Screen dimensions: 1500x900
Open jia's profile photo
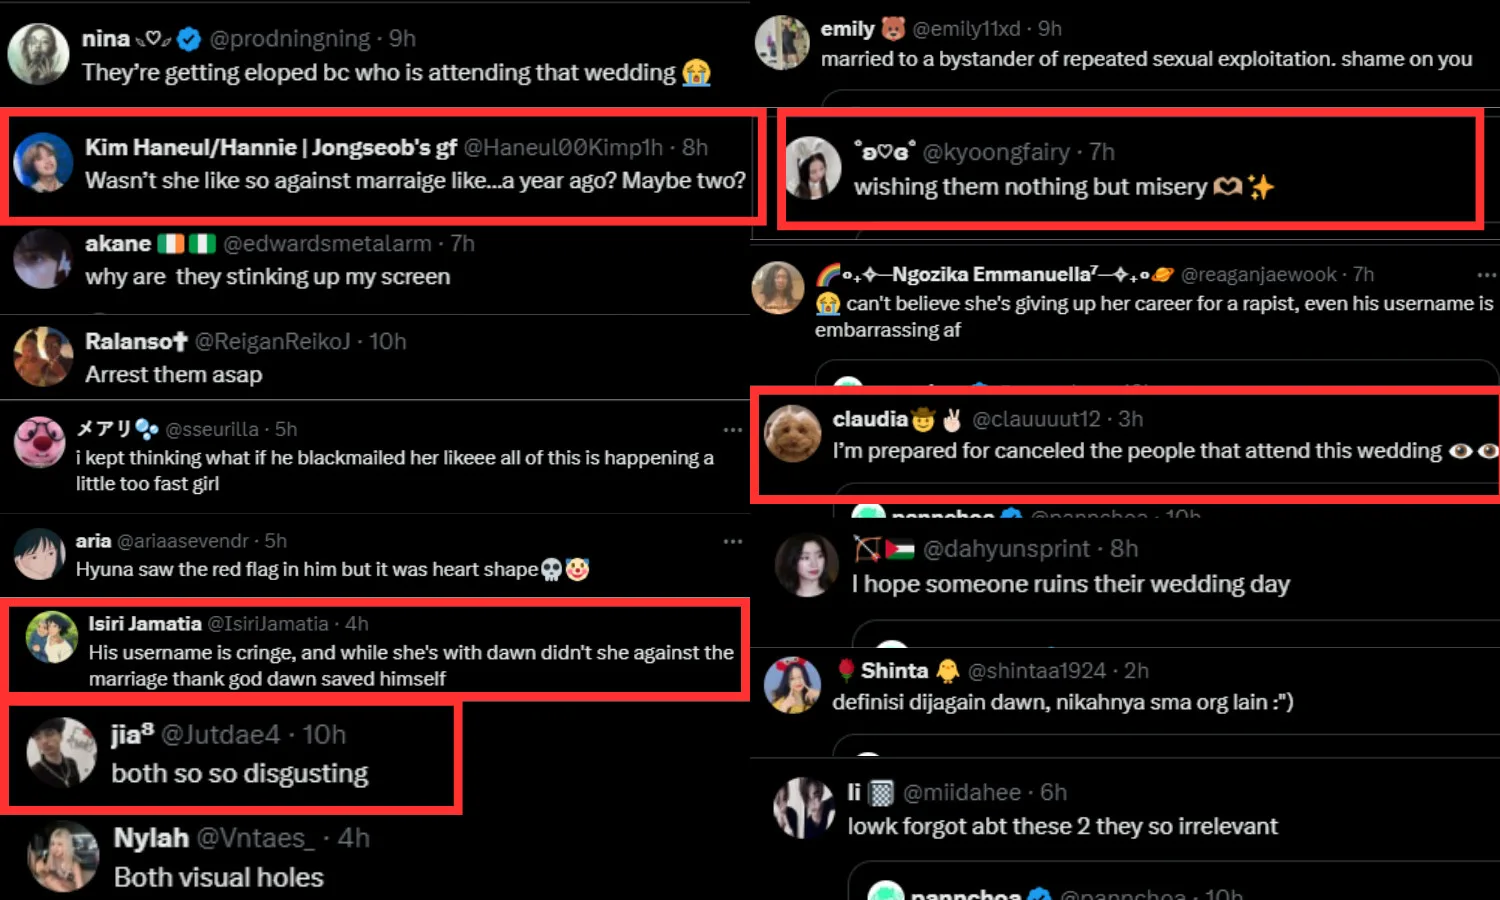tap(61, 752)
